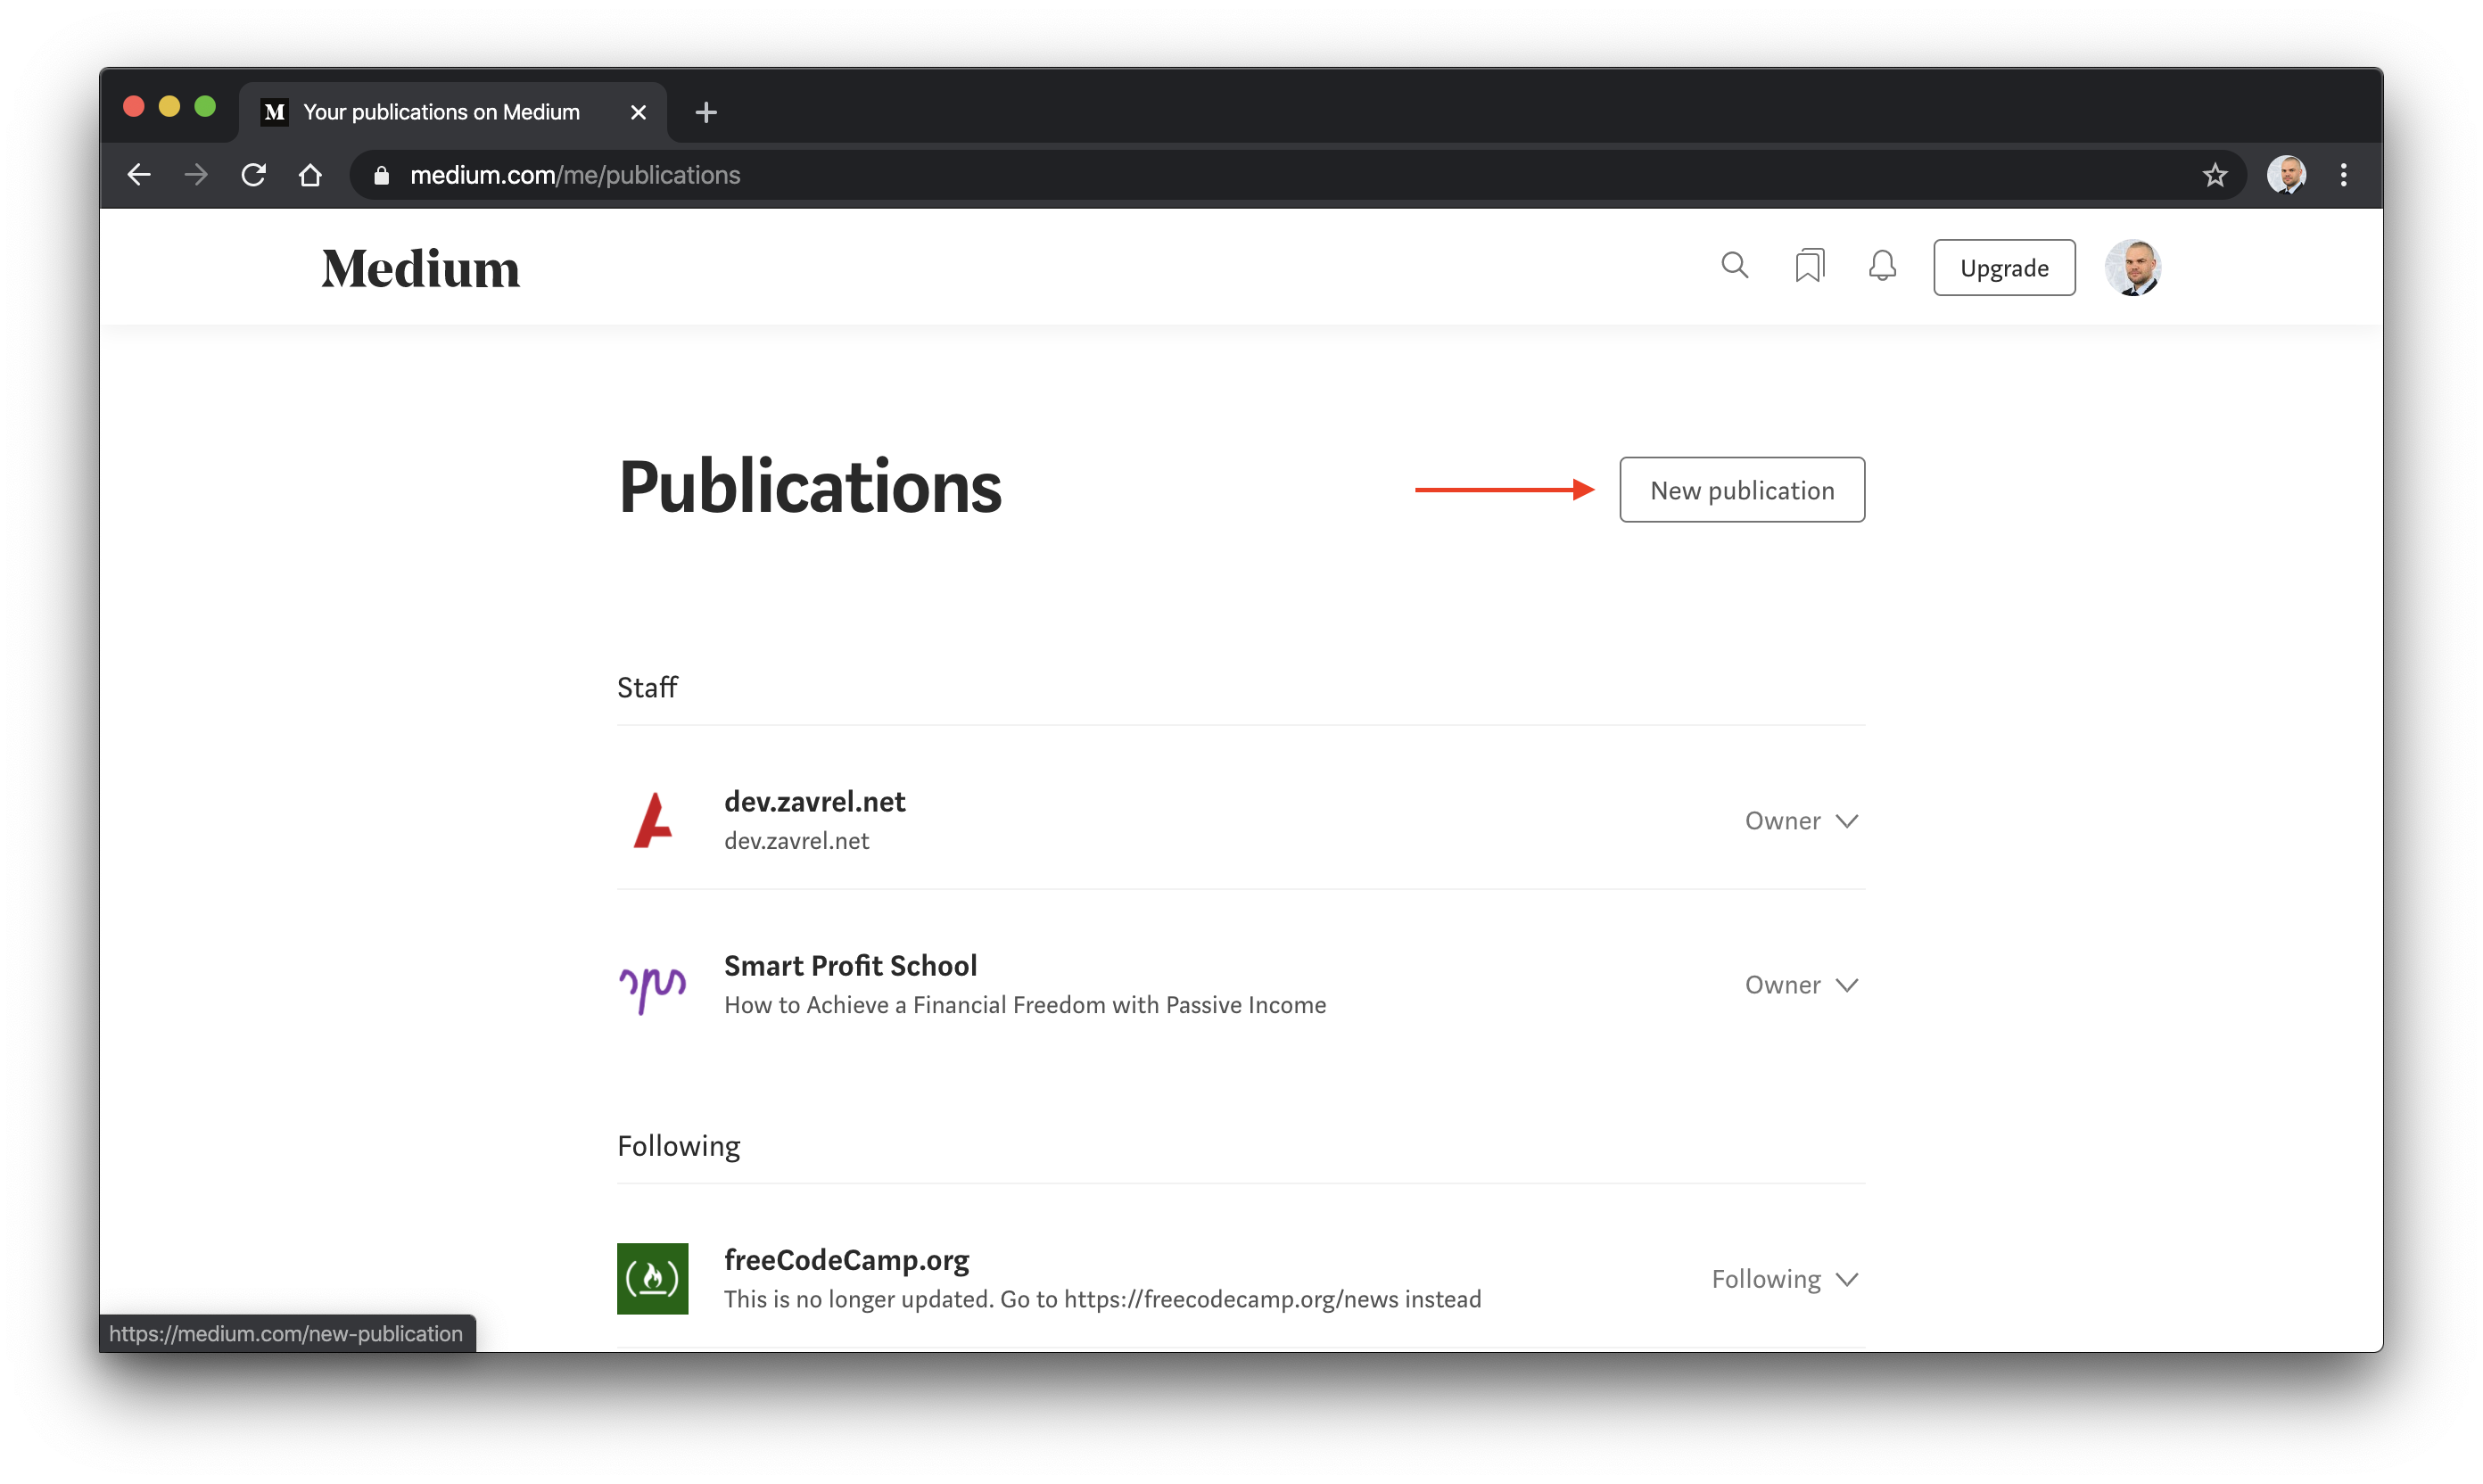Screen dimensions: 2483x1484
Task: Open dev.zavrel.net publication title
Action: (814, 801)
